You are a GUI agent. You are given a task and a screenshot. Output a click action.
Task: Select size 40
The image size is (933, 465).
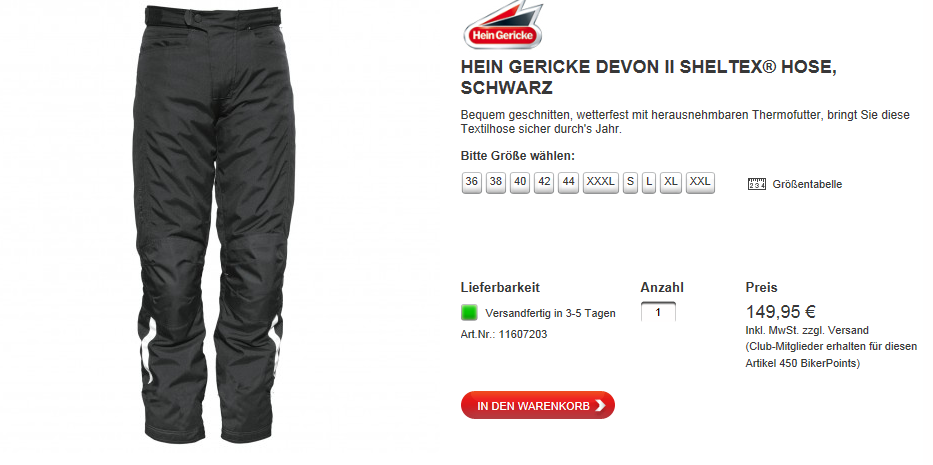520,182
